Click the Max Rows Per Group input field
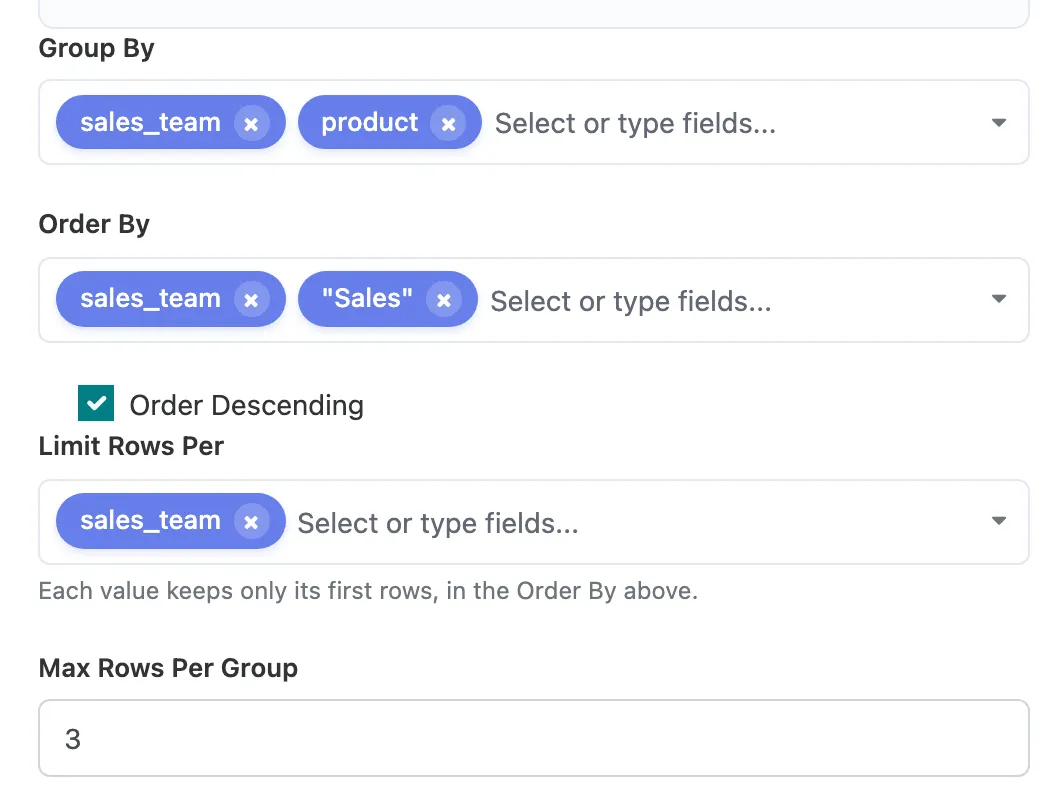Screen dimensions: 1040x804 click(x=534, y=738)
